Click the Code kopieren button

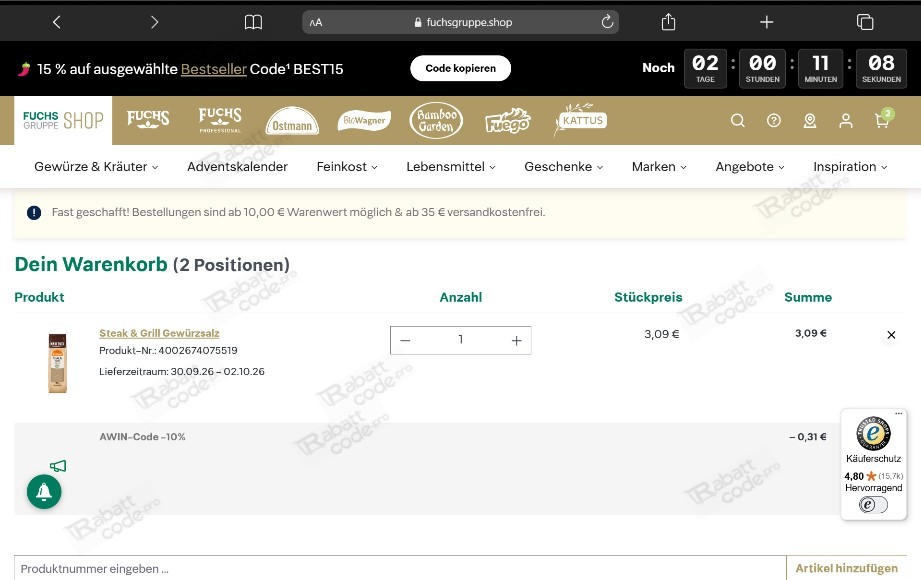[460, 68]
